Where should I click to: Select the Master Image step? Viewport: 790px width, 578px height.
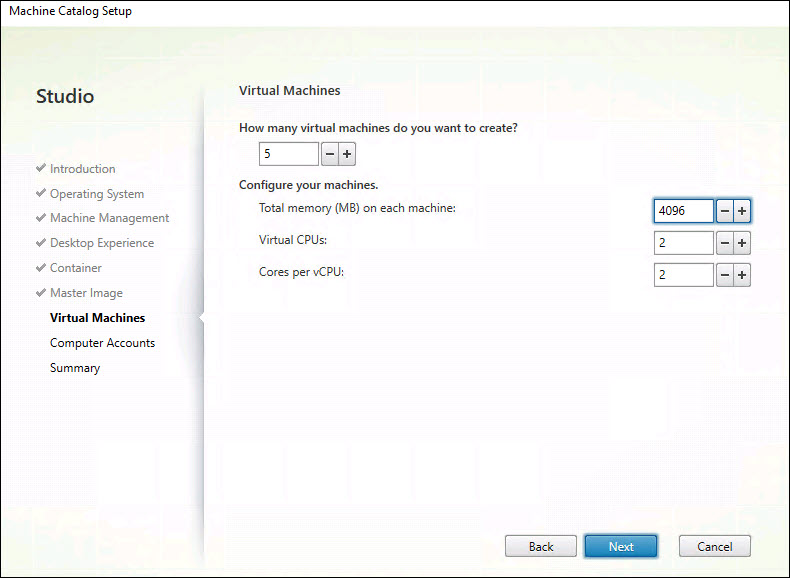[x=86, y=293]
